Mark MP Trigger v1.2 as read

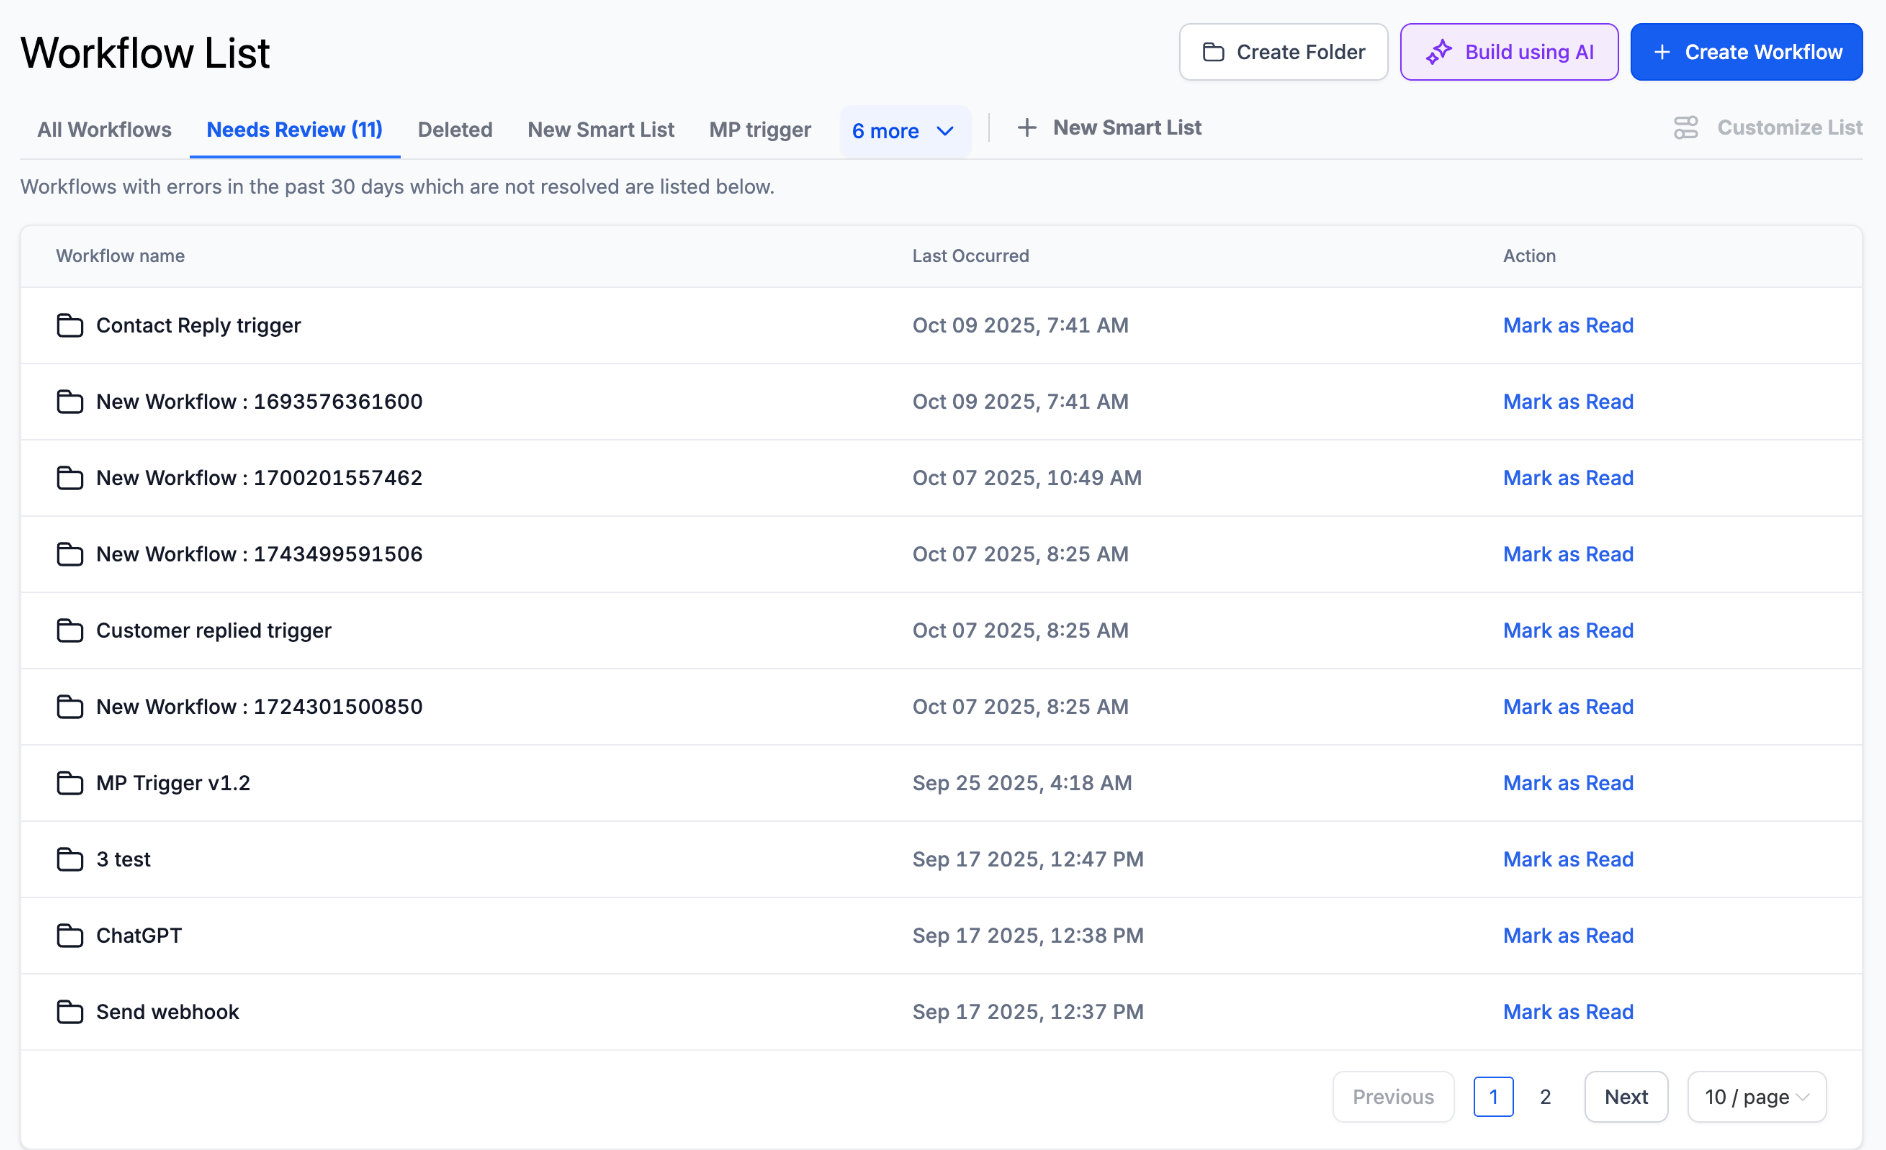pos(1568,783)
